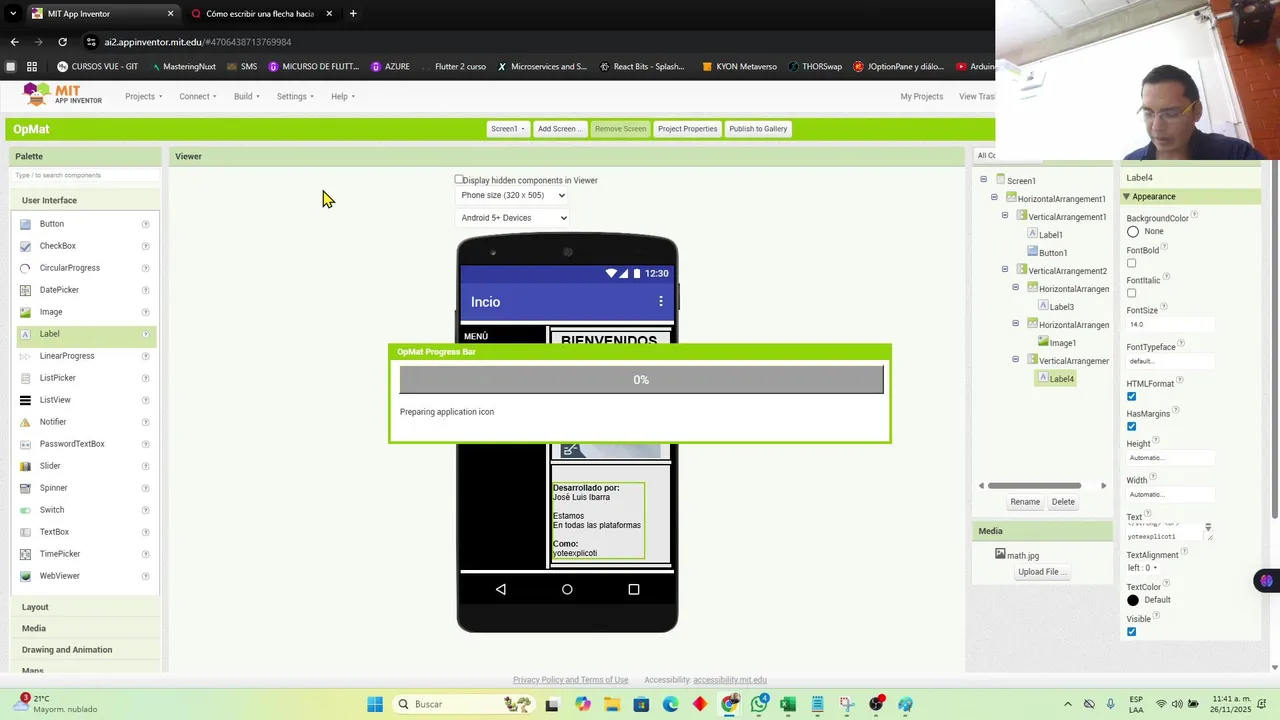Select the Slider component icon in Palette
This screenshot has height=720, width=1280.
click(26, 466)
